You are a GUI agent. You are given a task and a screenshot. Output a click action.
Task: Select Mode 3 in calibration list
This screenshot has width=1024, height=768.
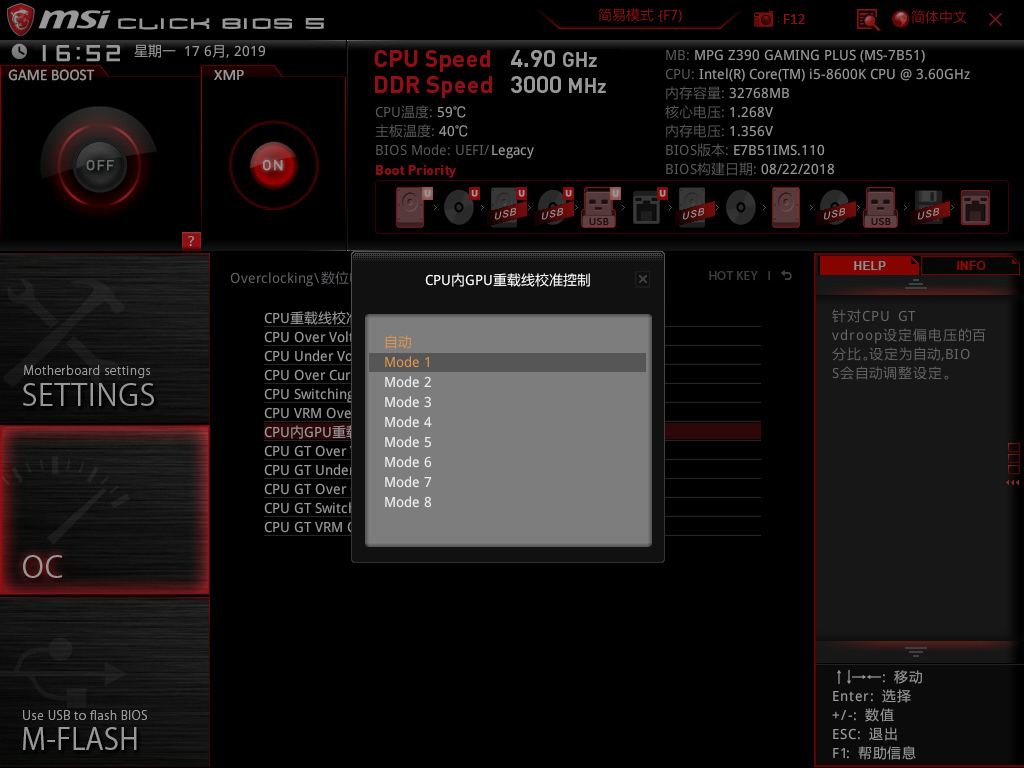point(407,402)
